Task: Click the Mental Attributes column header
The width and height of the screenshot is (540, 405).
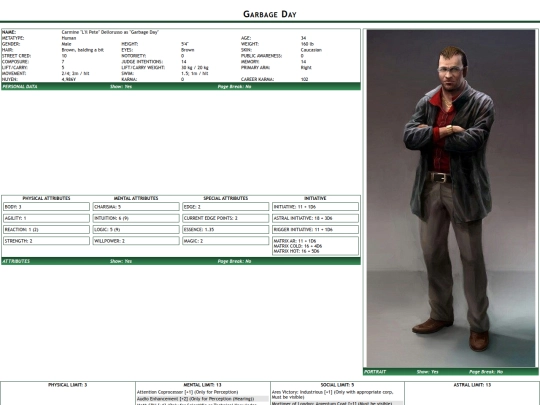Action: [136, 198]
